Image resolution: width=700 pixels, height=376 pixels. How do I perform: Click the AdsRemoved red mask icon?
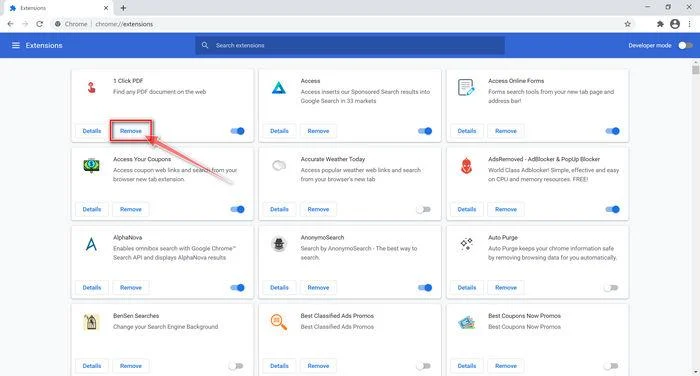467,166
